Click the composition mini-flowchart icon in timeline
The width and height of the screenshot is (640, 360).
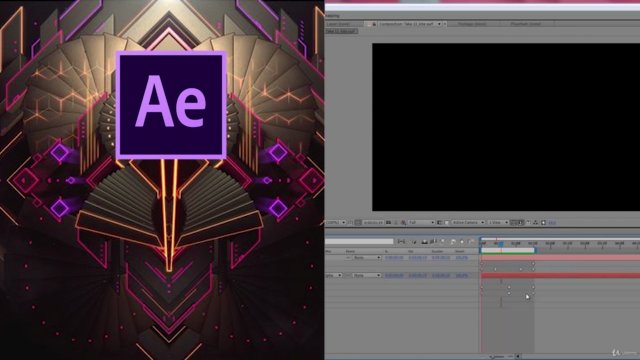click(x=401, y=242)
